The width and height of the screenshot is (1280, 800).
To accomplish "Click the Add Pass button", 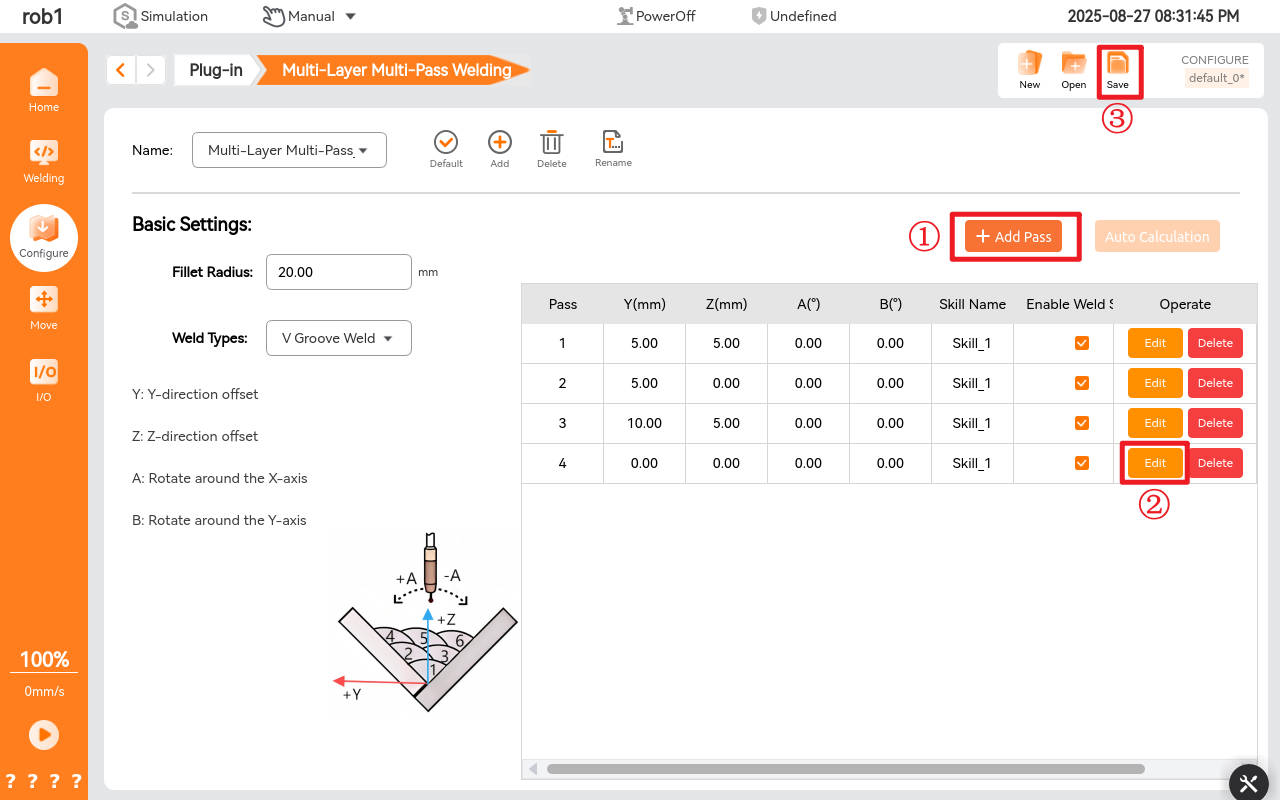I will tap(1013, 236).
